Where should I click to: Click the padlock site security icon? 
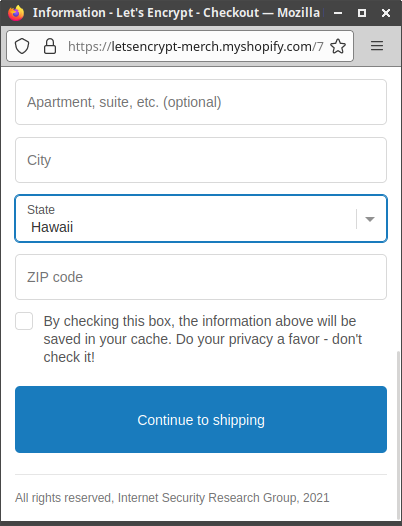pyautogui.click(x=50, y=46)
